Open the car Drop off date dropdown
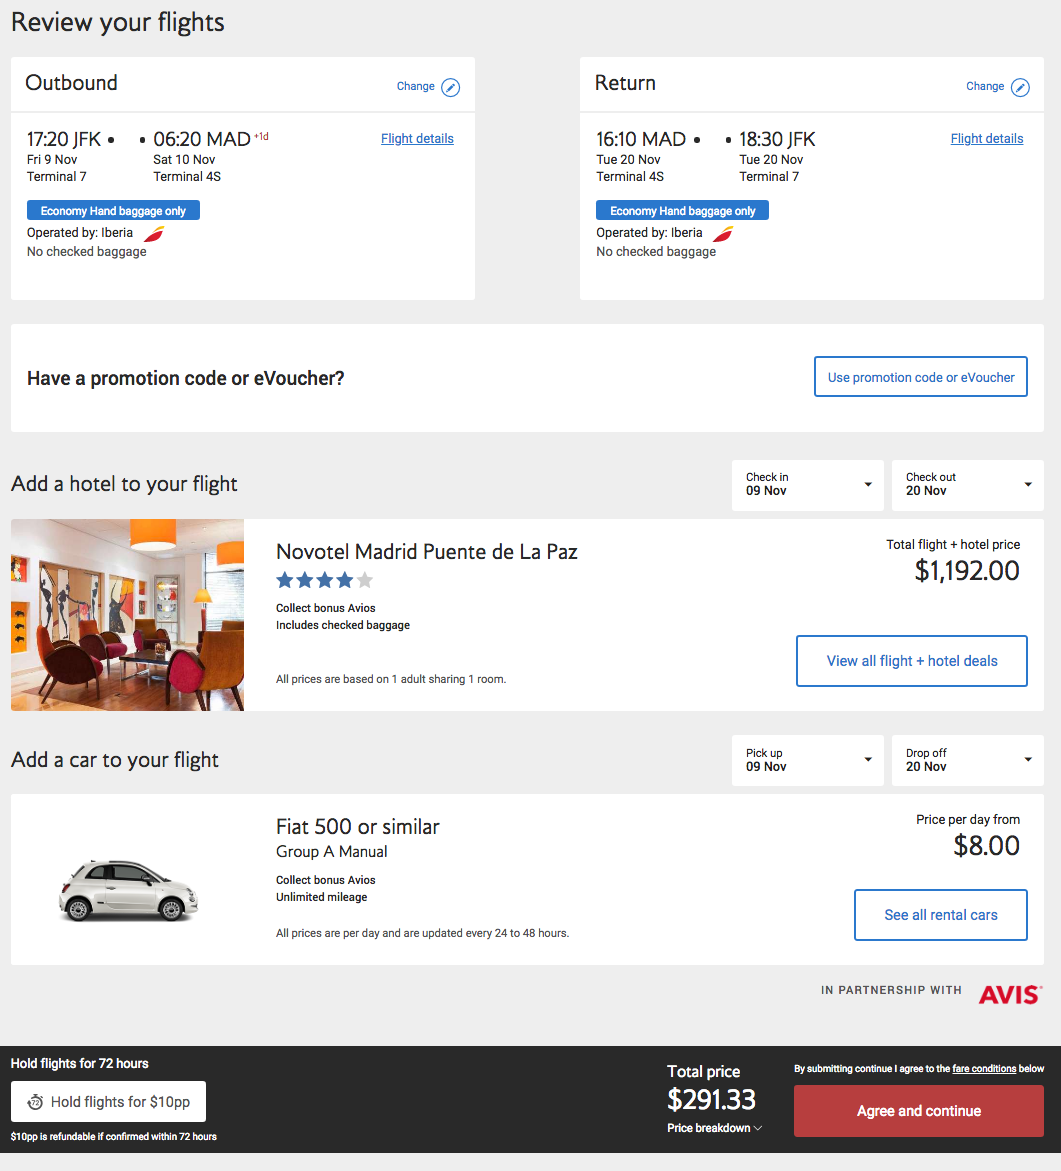1061x1171 pixels. tap(967, 761)
